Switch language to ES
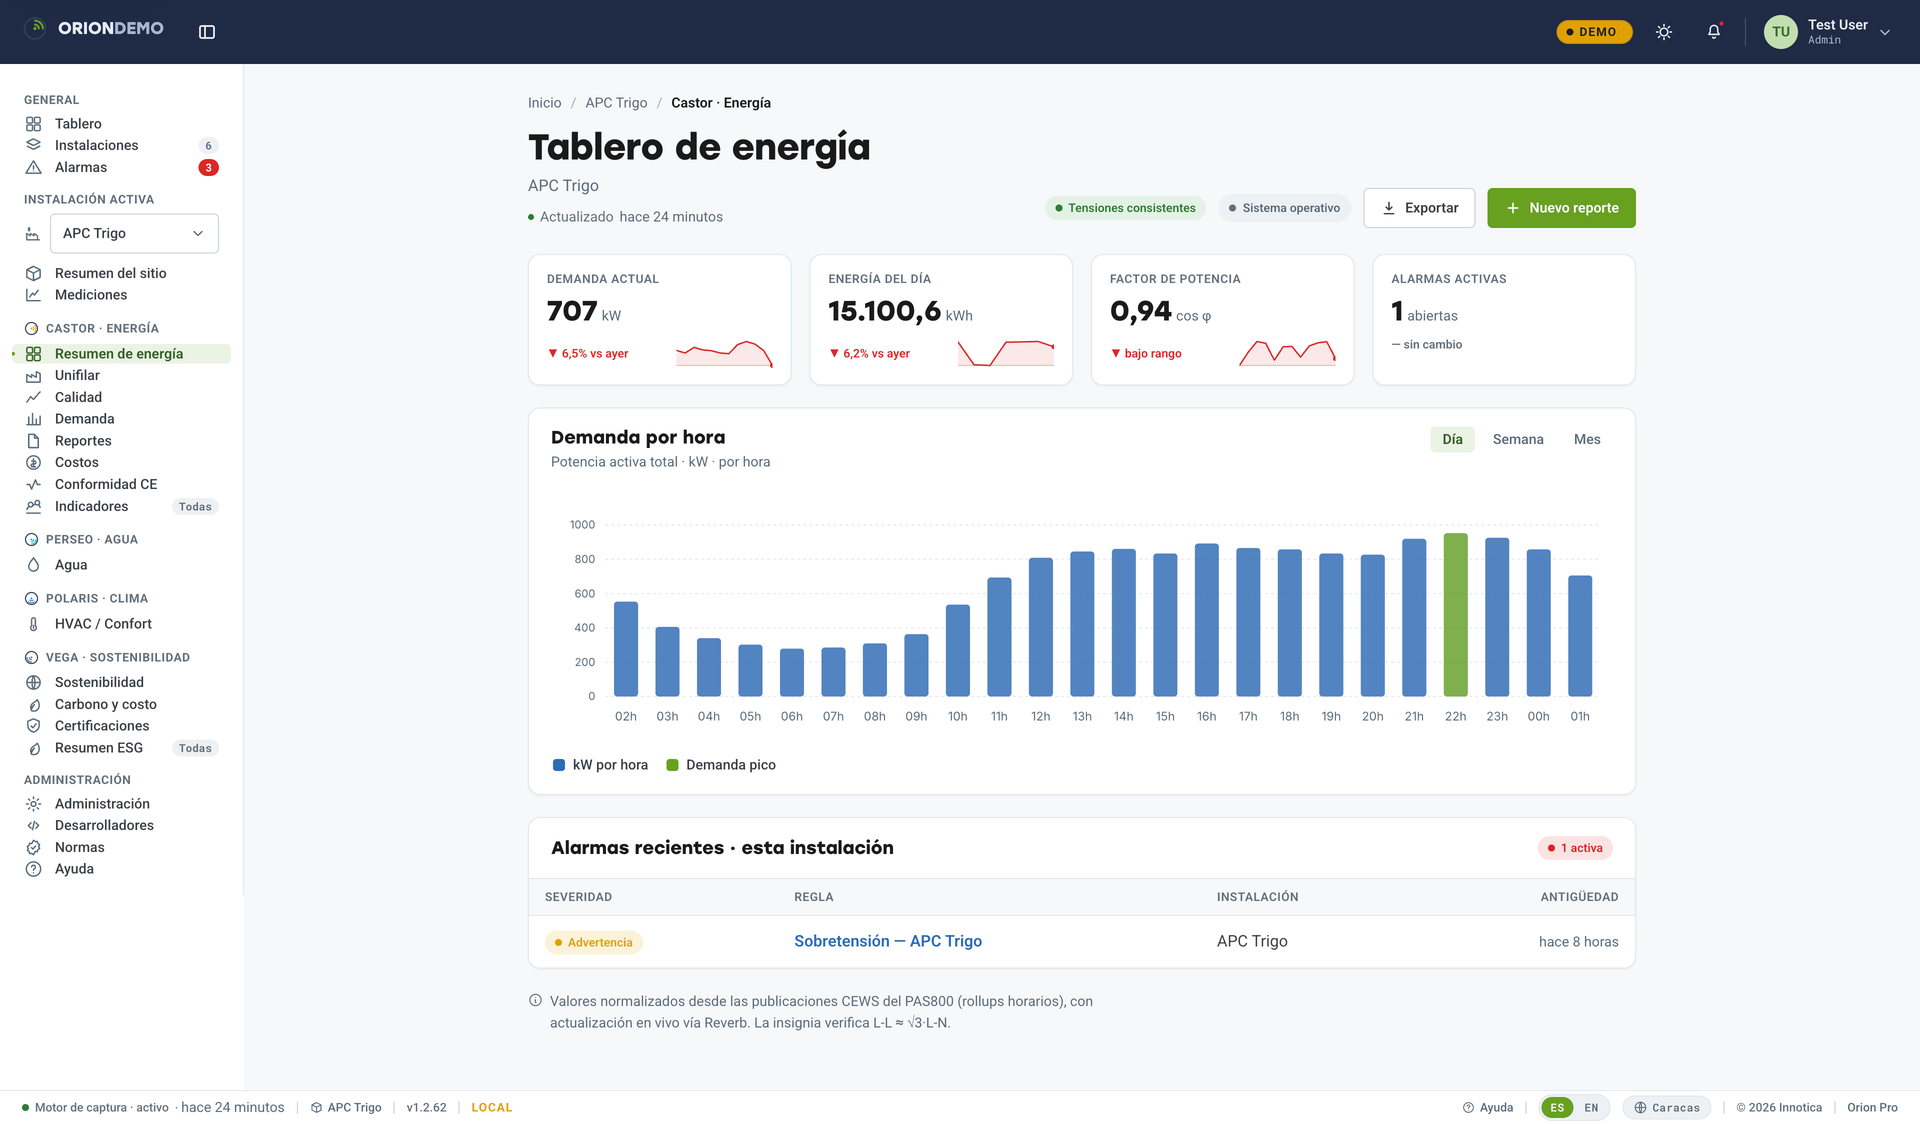 [1557, 1108]
